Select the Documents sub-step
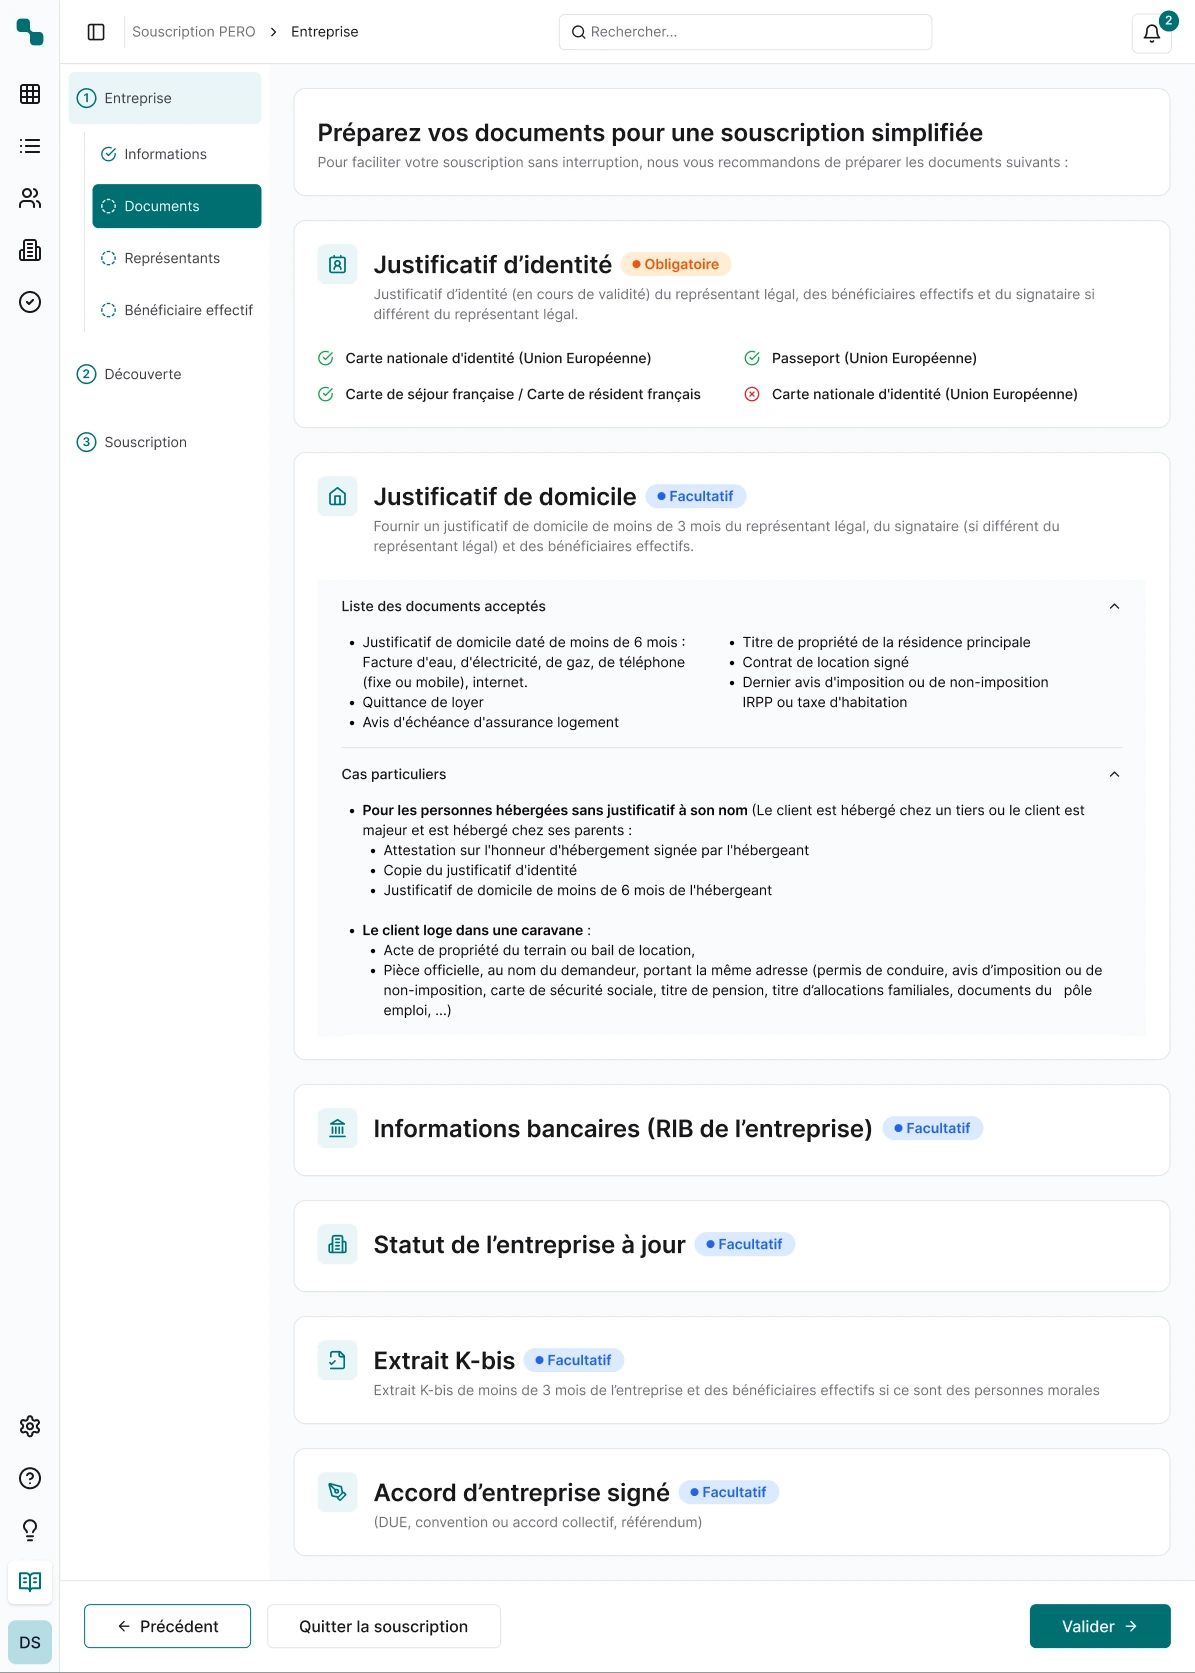1195x1673 pixels. (177, 206)
